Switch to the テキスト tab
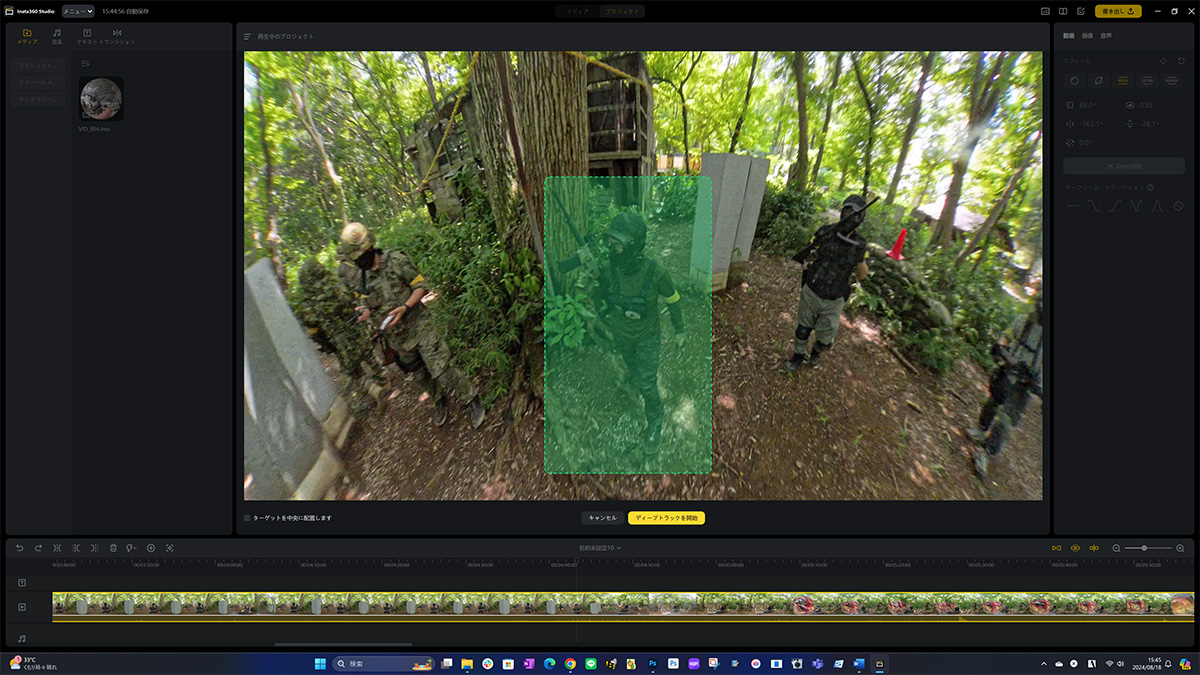Screen dimensions: 1200x675 (87, 37)
